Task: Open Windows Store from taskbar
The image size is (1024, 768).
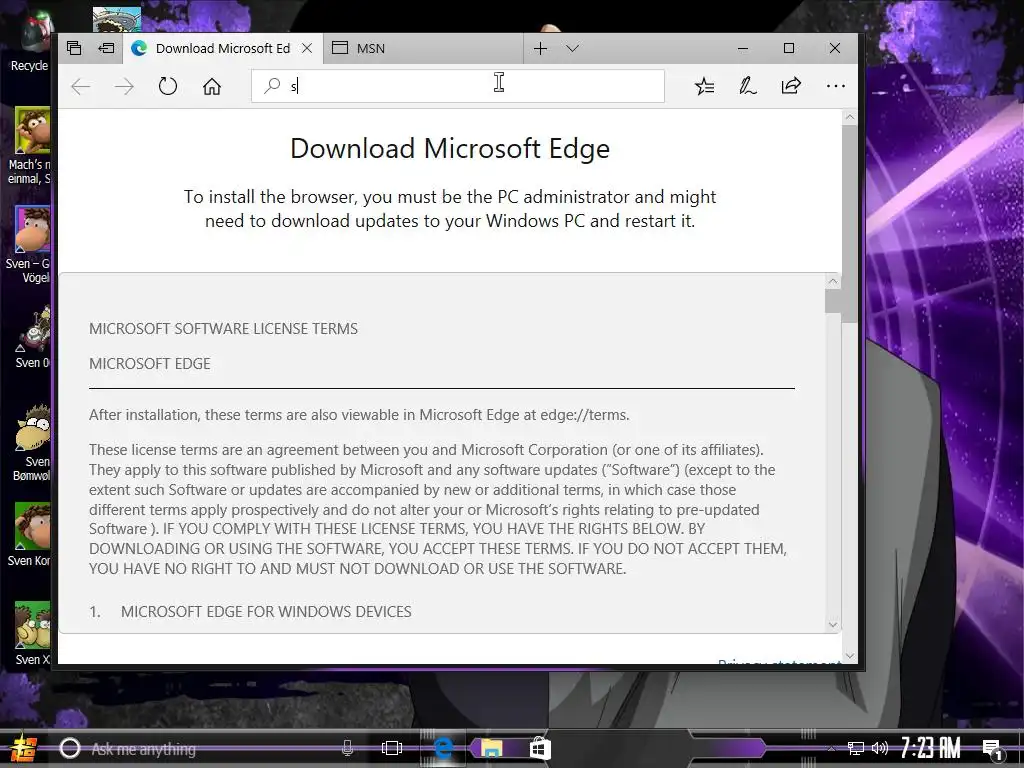Action: pos(539,748)
